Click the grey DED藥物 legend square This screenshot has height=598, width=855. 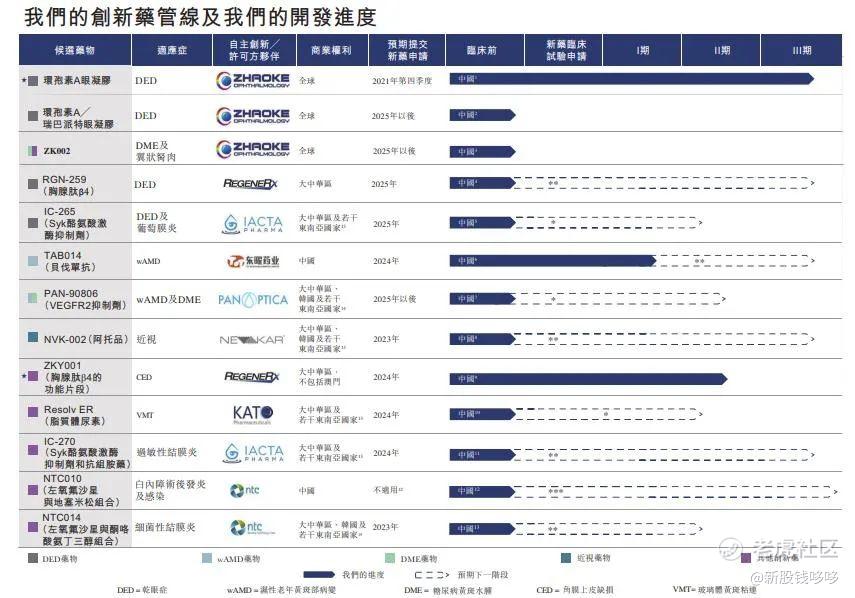tap(33, 558)
